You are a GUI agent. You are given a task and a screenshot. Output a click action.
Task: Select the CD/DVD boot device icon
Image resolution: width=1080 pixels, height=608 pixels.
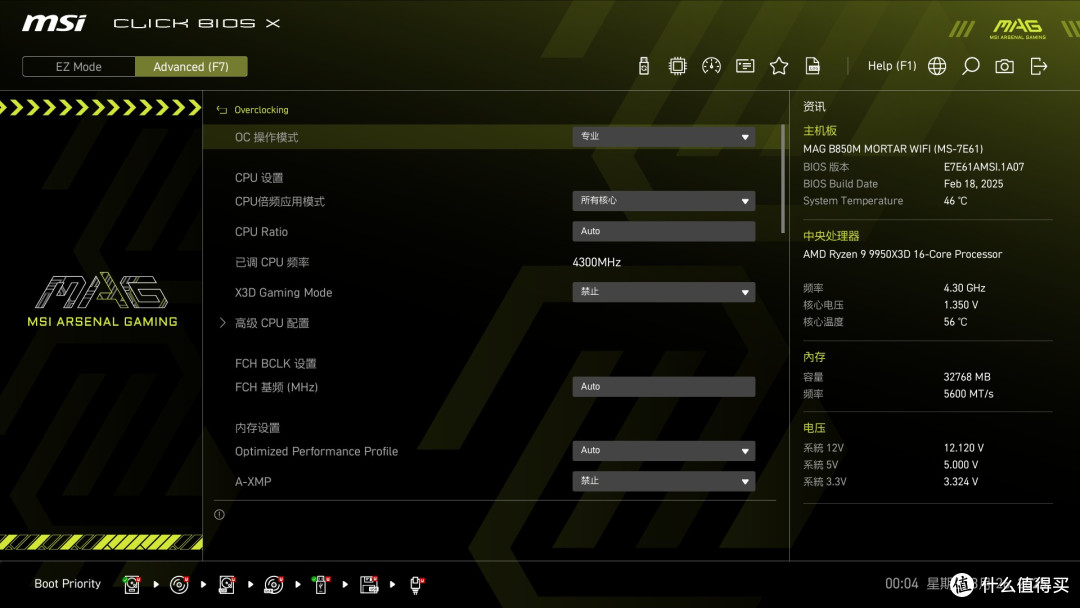[x=179, y=585]
